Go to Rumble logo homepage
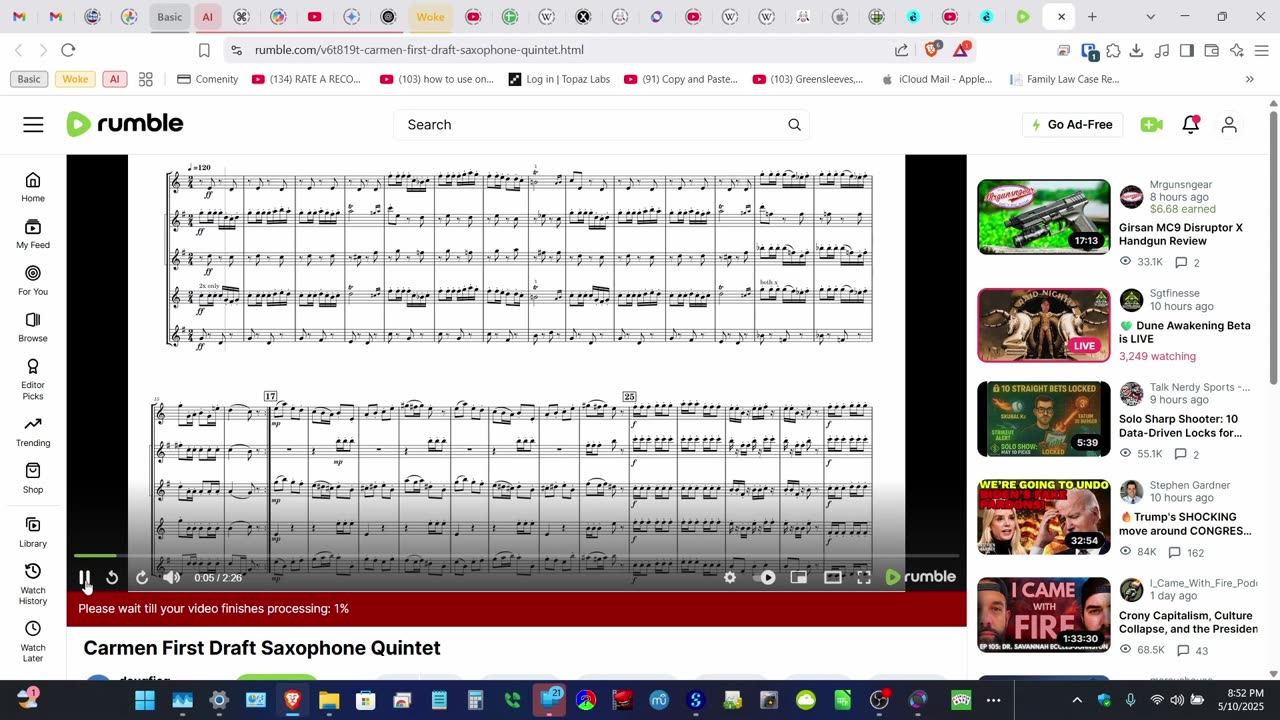The height and width of the screenshot is (720, 1280). pyautogui.click(x=125, y=124)
